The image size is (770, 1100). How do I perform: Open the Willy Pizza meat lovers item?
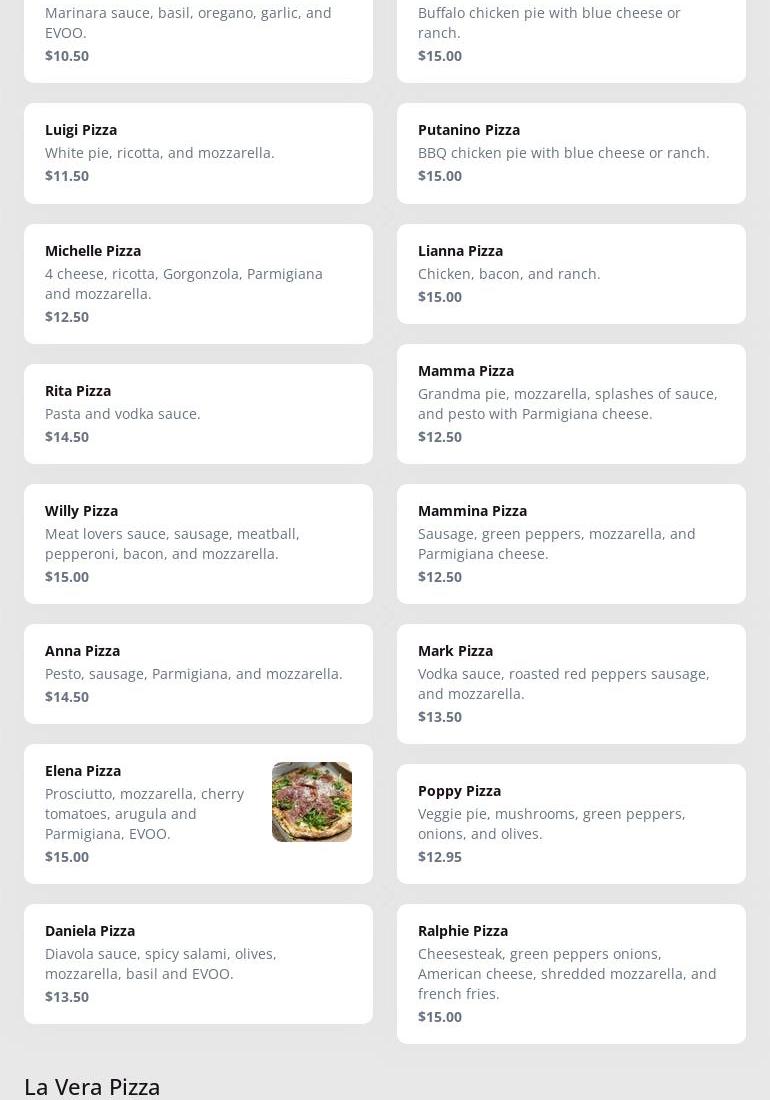point(198,543)
